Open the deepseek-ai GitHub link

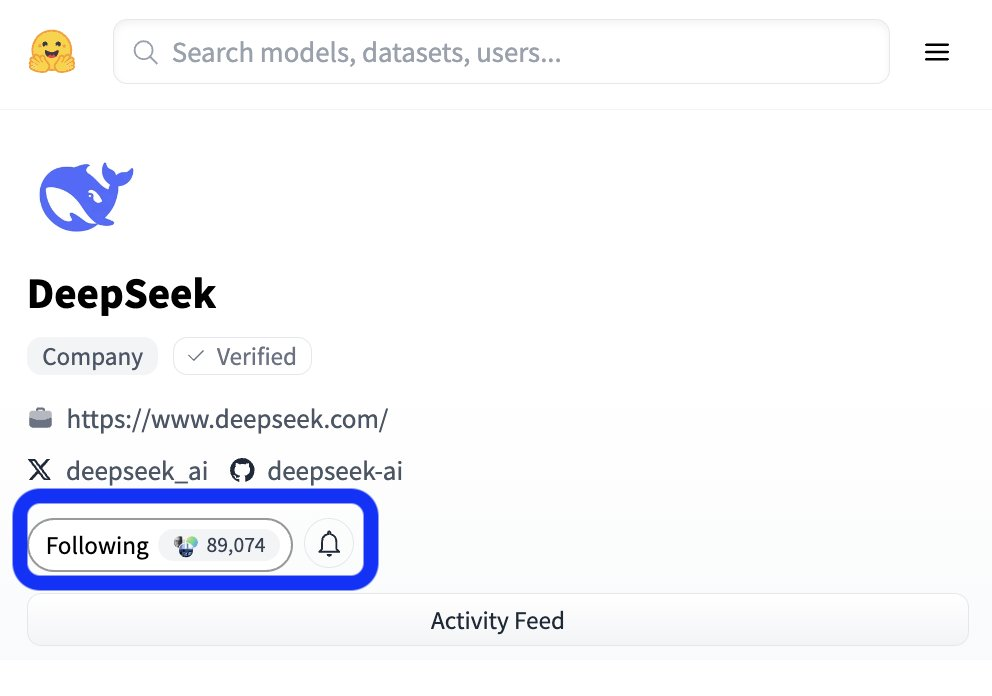[335, 471]
